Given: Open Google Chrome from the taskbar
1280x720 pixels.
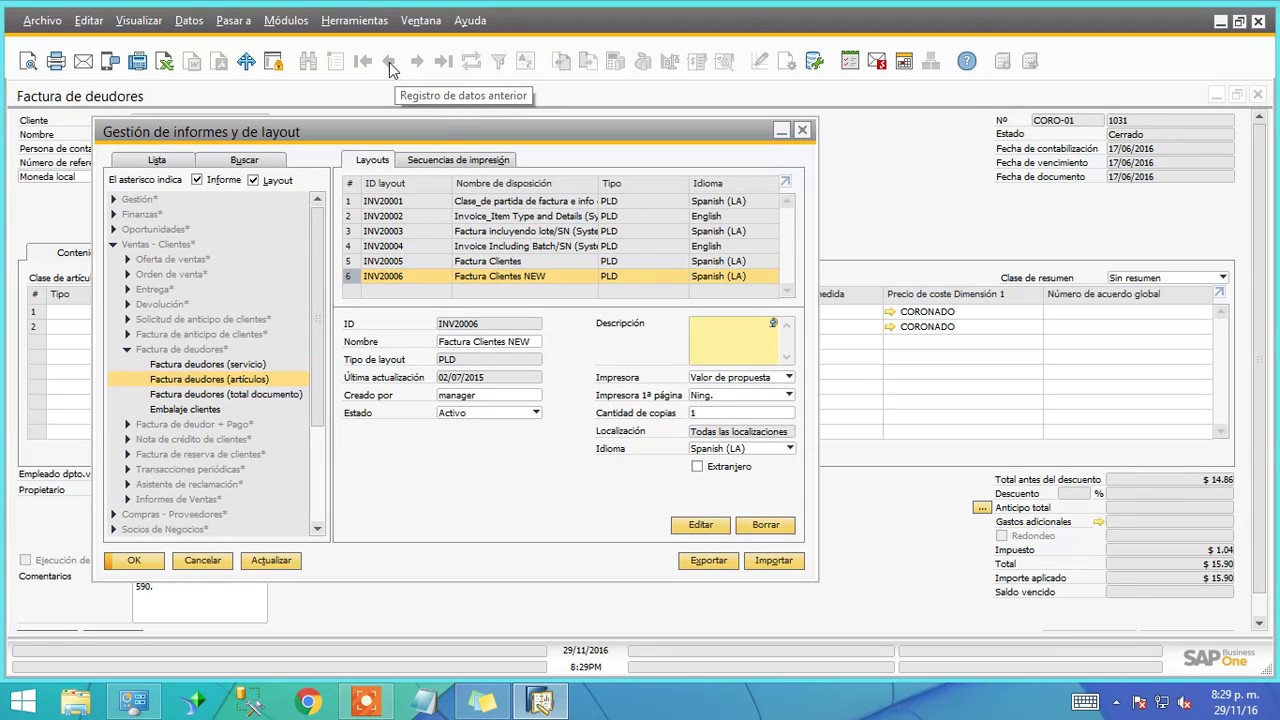Looking at the screenshot, I should click(308, 701).
